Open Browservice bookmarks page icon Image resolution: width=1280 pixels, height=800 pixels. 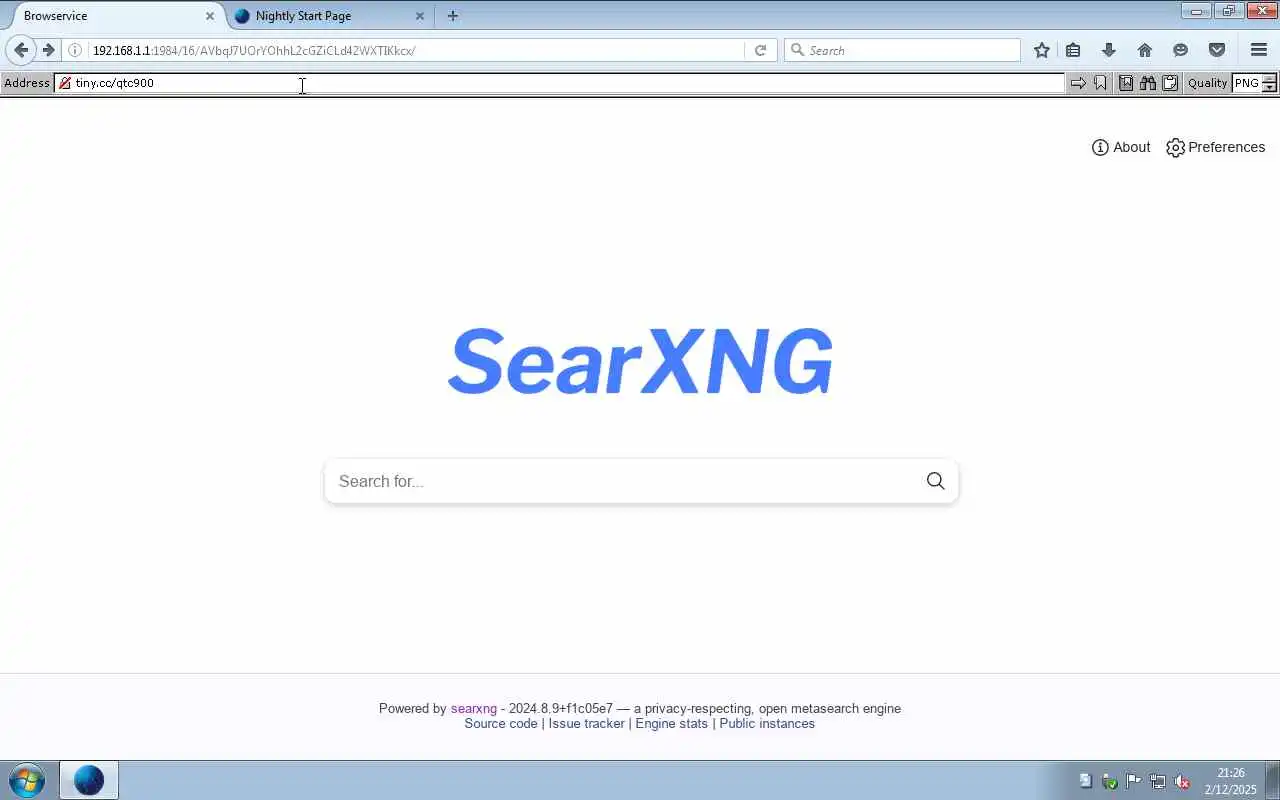tap(1126, 83)
